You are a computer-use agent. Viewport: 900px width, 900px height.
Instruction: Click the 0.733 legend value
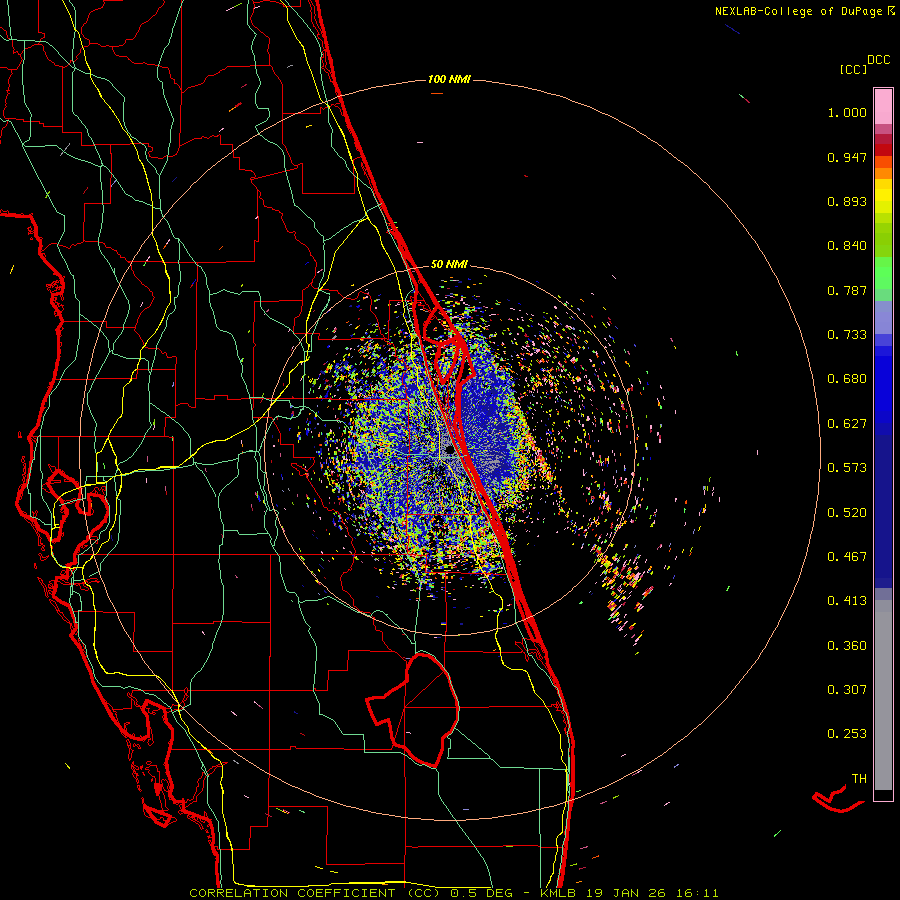[x=847, y=335]
